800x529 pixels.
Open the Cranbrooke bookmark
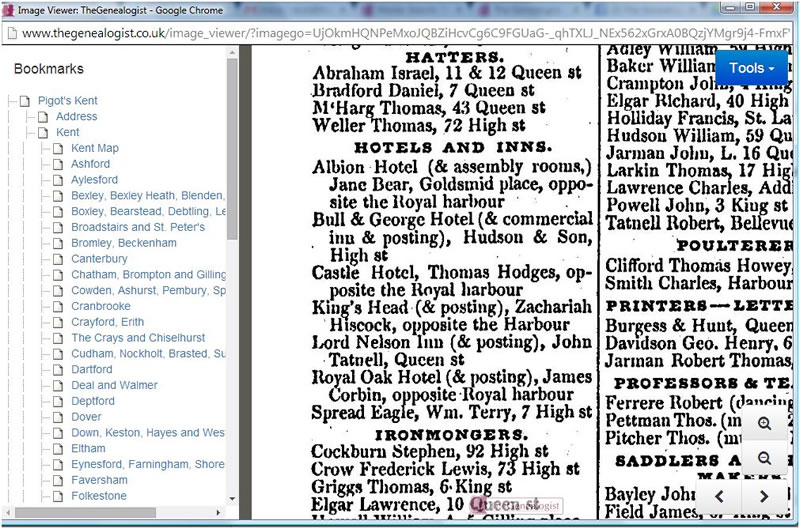(x=101, y=306)
